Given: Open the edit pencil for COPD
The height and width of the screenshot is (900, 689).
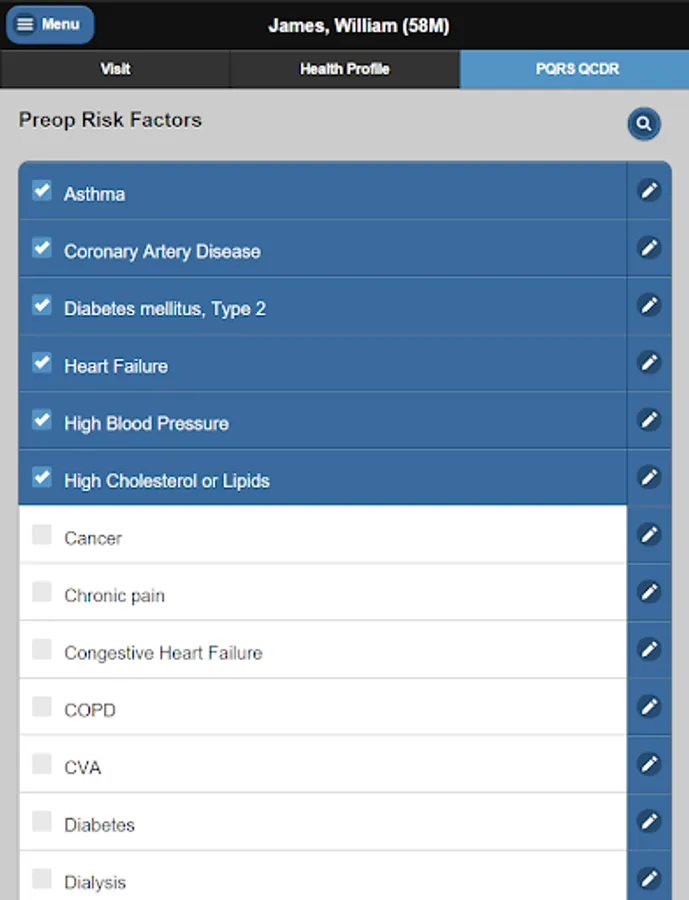Looking at the screenshot, I should [x=650, y=707].
